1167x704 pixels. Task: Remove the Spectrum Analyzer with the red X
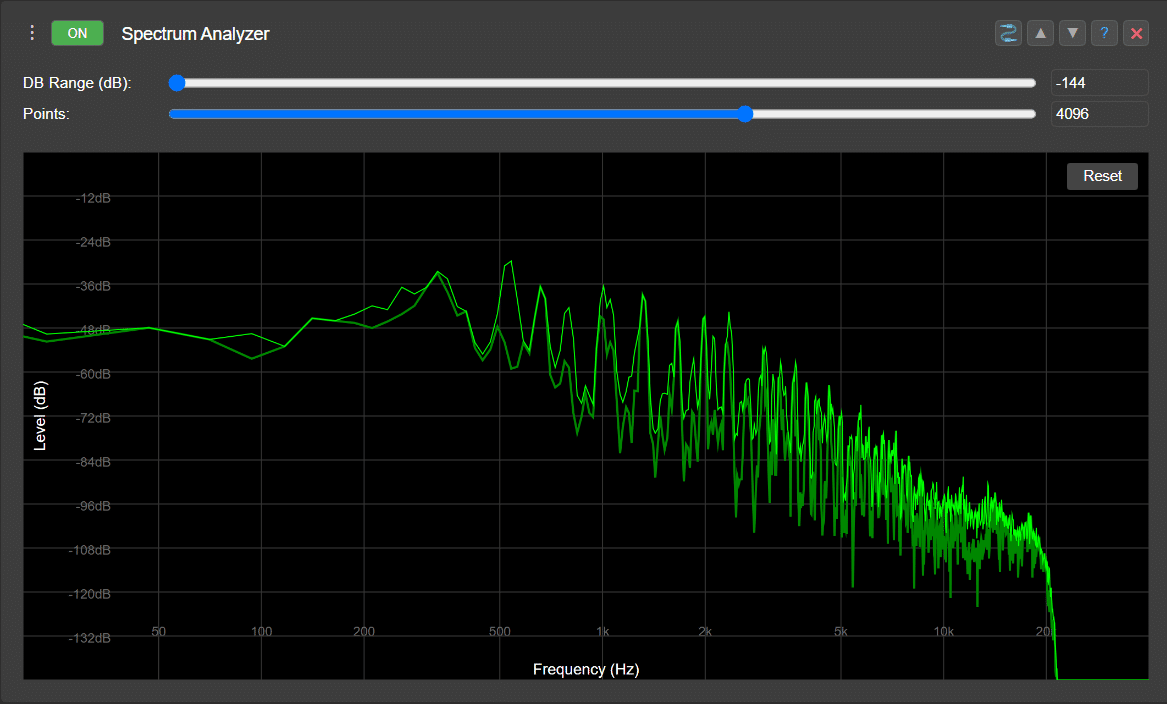click(1136, 33)
